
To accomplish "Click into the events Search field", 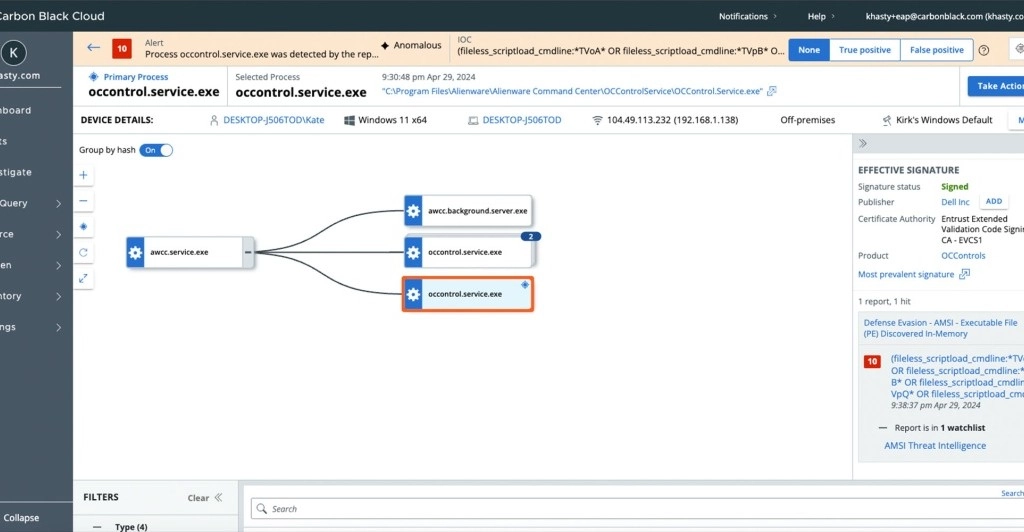I will coord(637,509).
